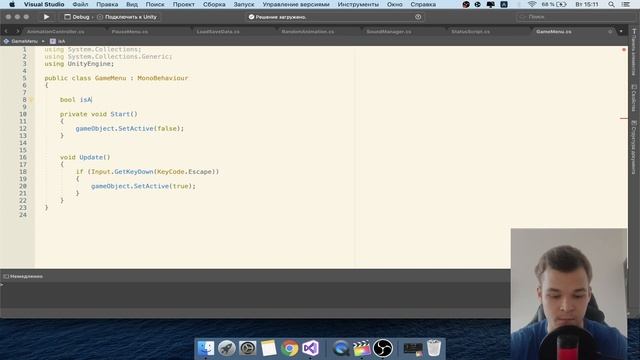
Task: Open the Debug configuration dropdown
Action: tap(77, 17)
